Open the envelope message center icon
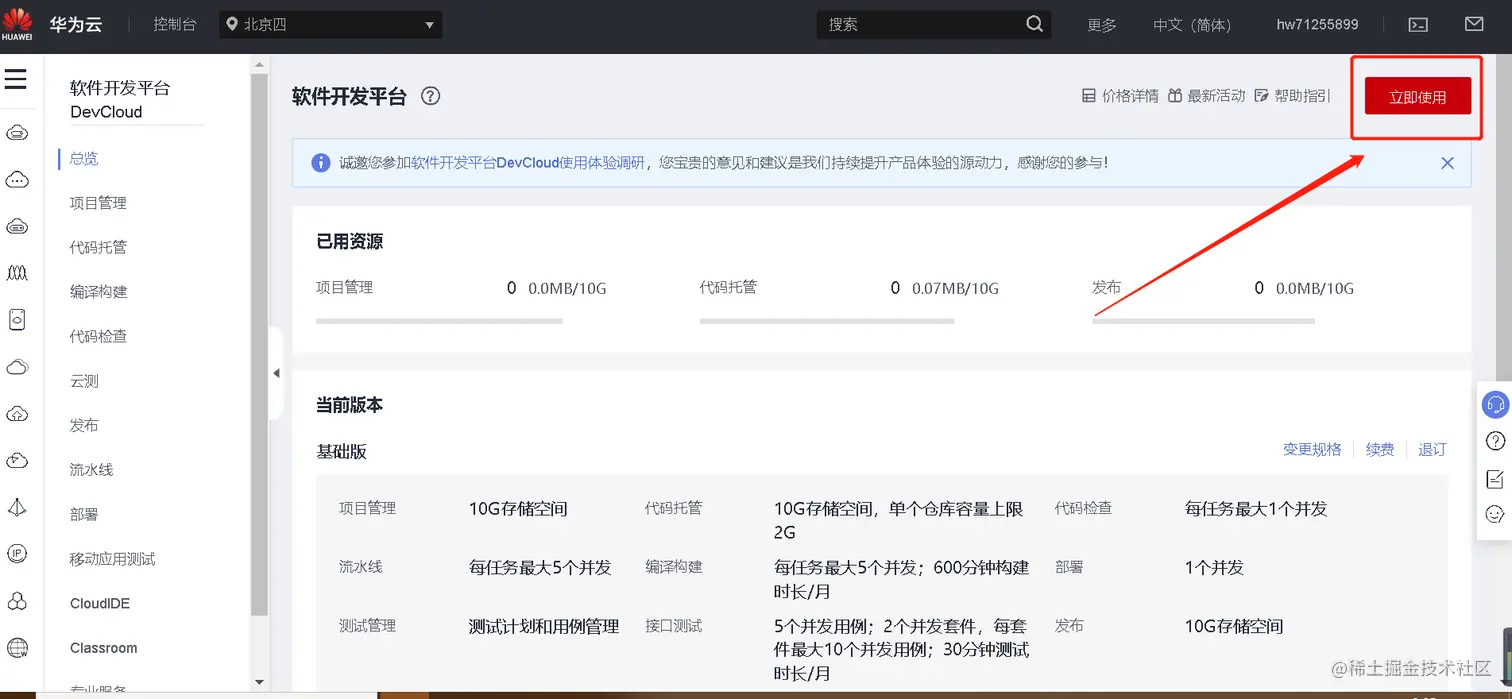The width and height of the screenshot is (1512, 699). click(1474, 24)
